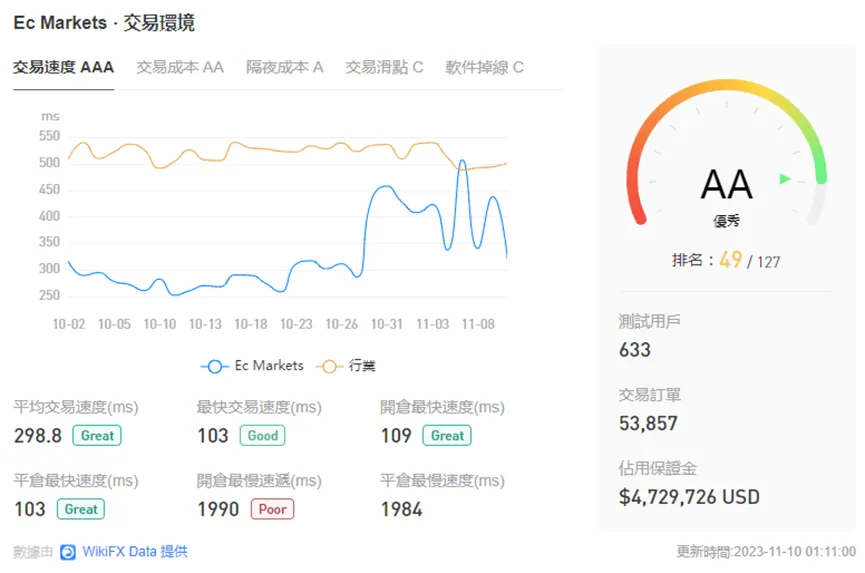
Task: Click the 交易訂單 value 53,857
Action: pos(648,424)
